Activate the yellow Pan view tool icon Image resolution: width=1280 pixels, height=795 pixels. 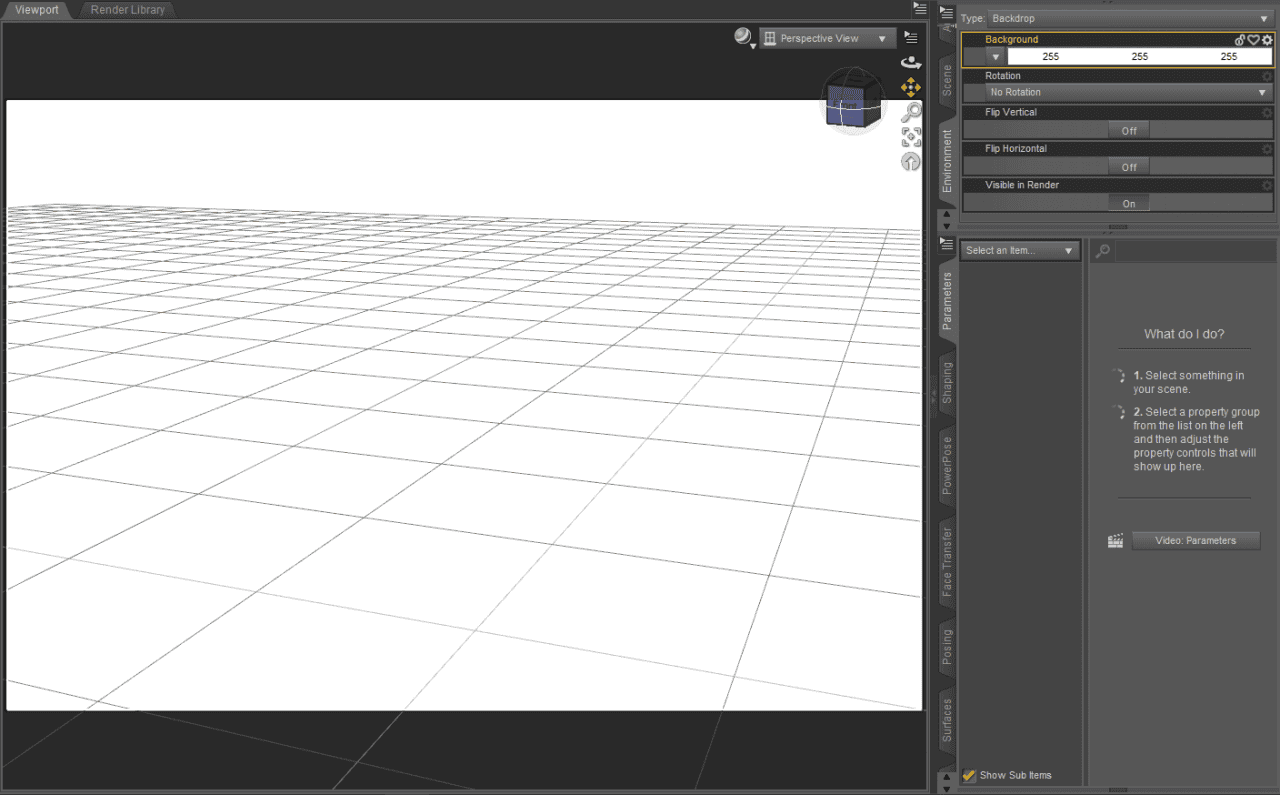click(x=911, y=87)
